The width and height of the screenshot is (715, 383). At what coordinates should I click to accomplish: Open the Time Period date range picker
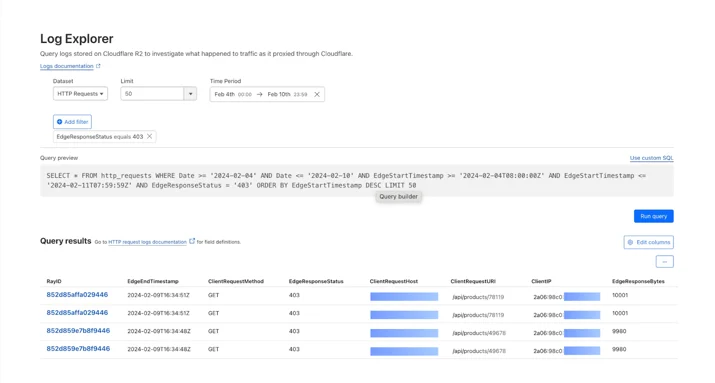coord(267,94)
